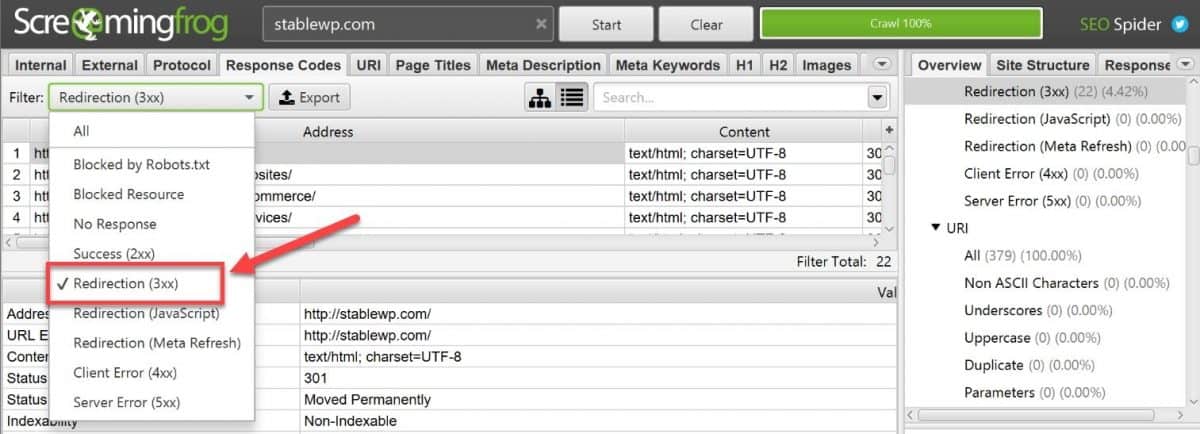The height and width of the screenshot is (434, 1200).
Task: Open the Meta Description tab
Action: pyautogui.click(x=543, y=65)
